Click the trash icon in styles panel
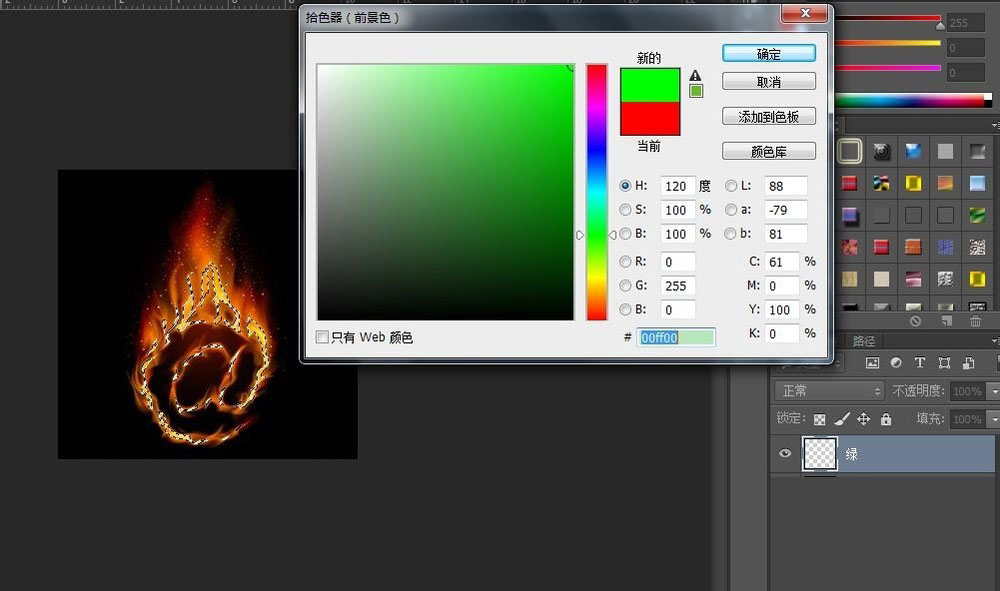 click(x=976, y=321)
